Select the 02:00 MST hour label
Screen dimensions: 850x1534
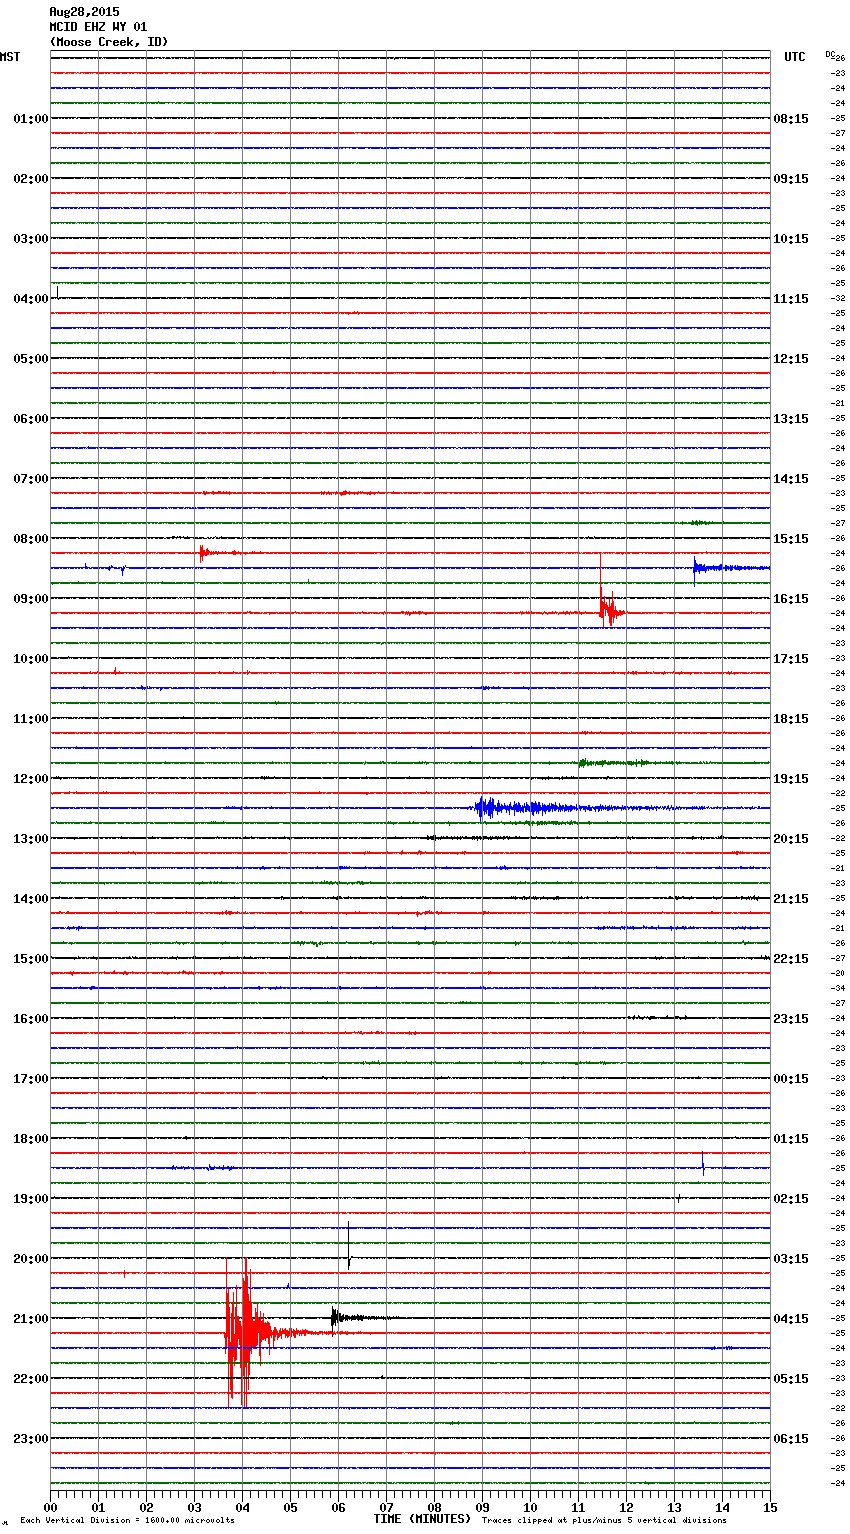tap(31, 179)
